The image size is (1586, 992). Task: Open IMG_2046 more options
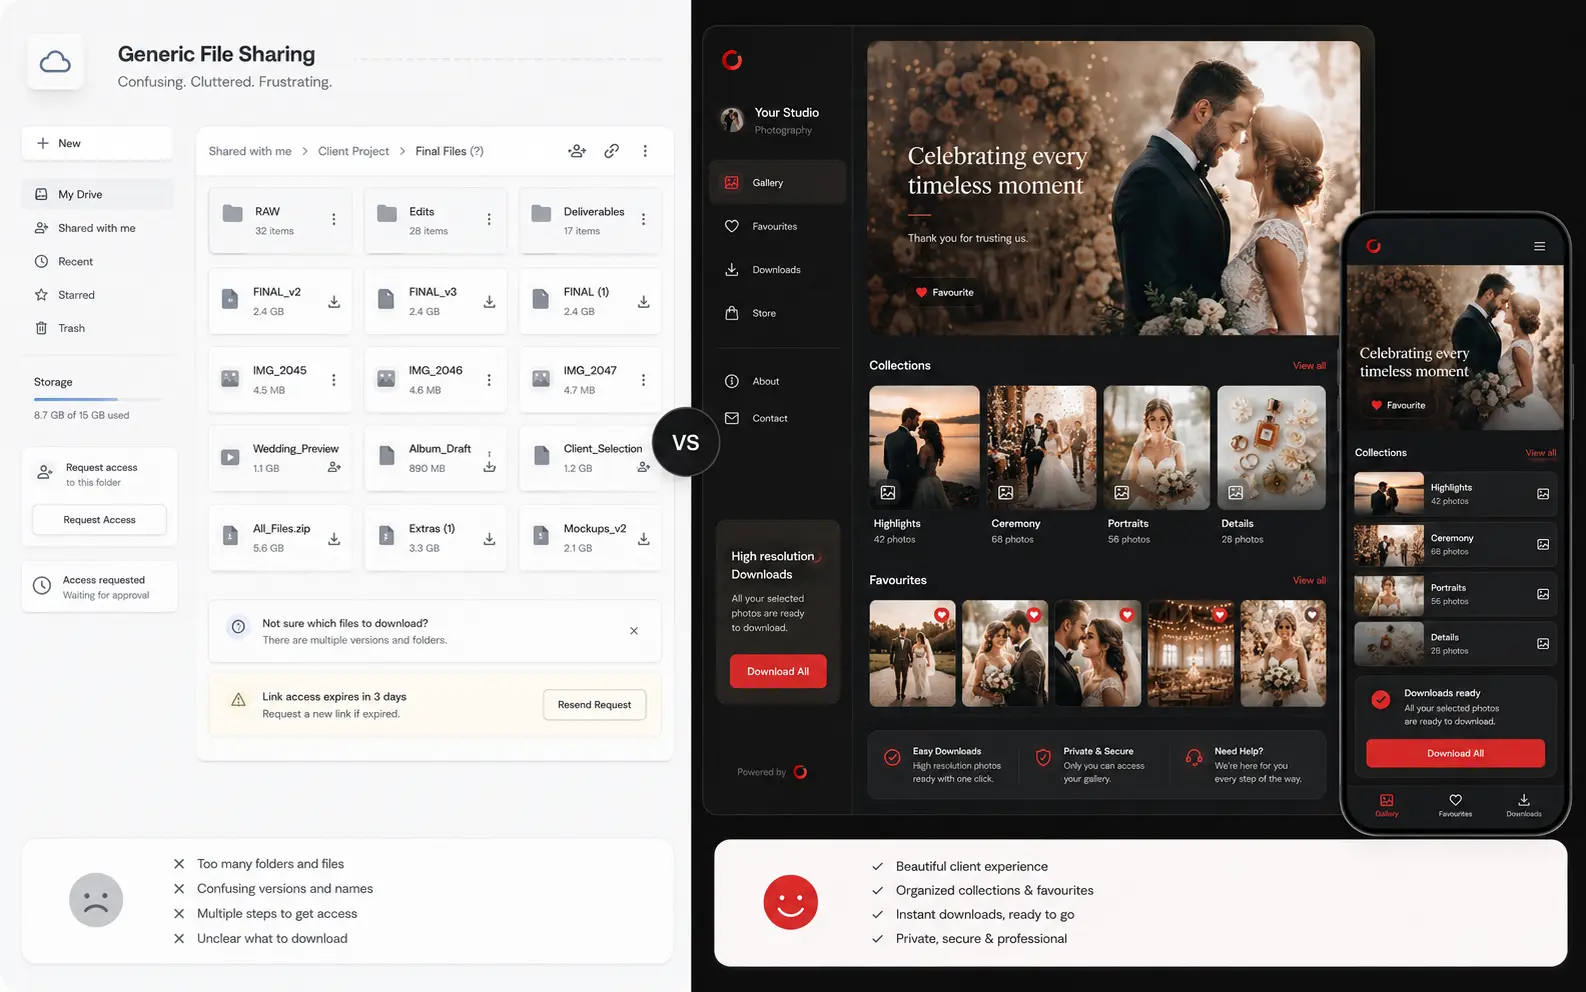coord(489,380)
